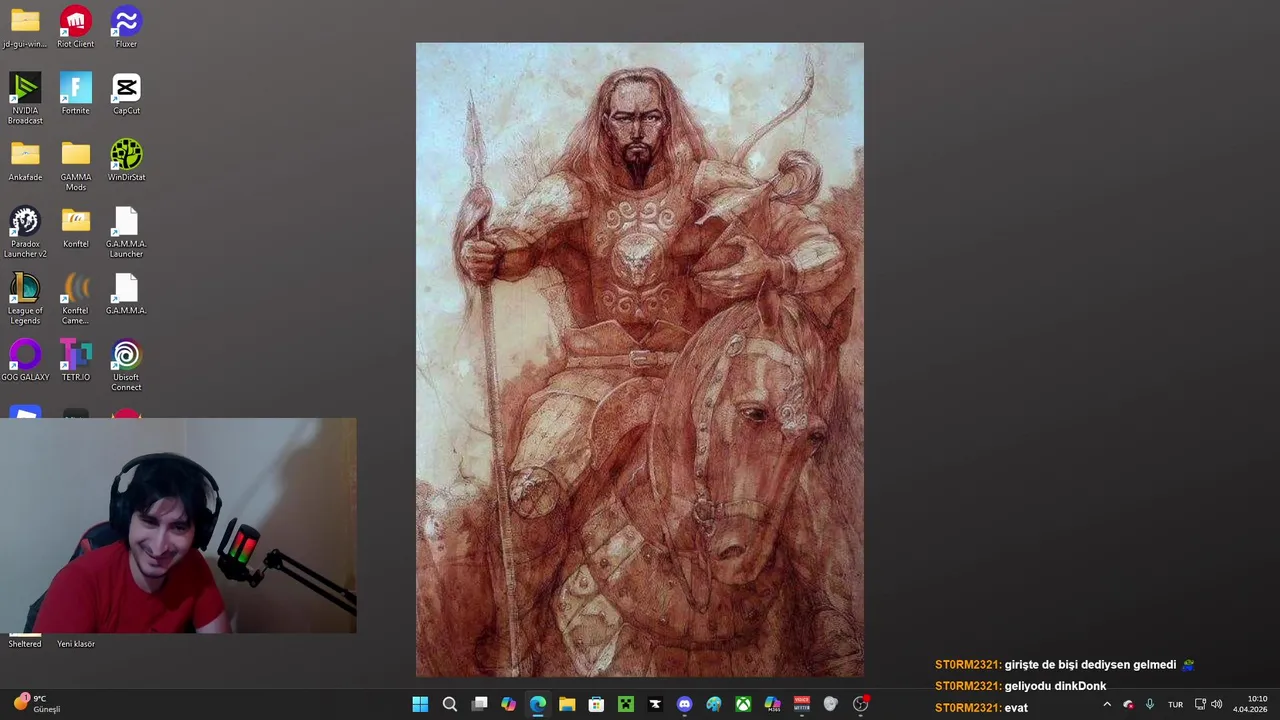
Task: Open the GOG GALAXY shortcut
Action: pyautogui.click(x=25, y=361)
